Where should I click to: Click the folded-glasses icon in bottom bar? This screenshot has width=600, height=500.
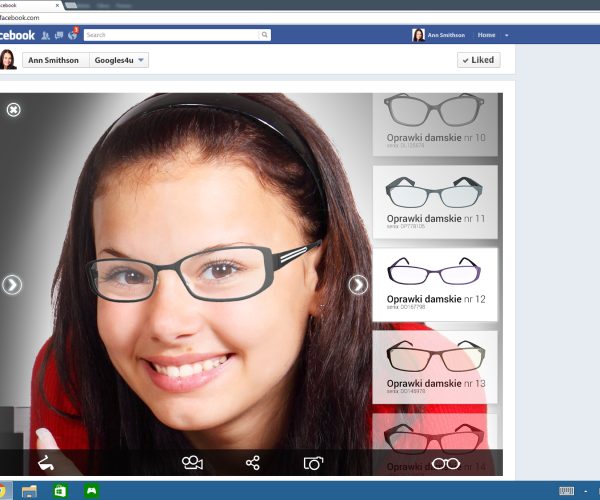(46, 463)
